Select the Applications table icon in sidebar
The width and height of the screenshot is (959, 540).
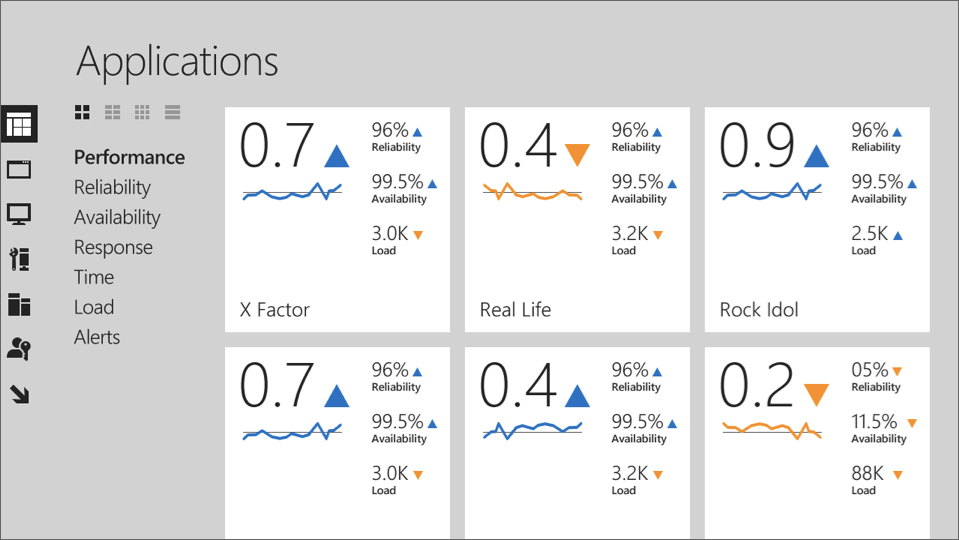(x=19, y=125)
